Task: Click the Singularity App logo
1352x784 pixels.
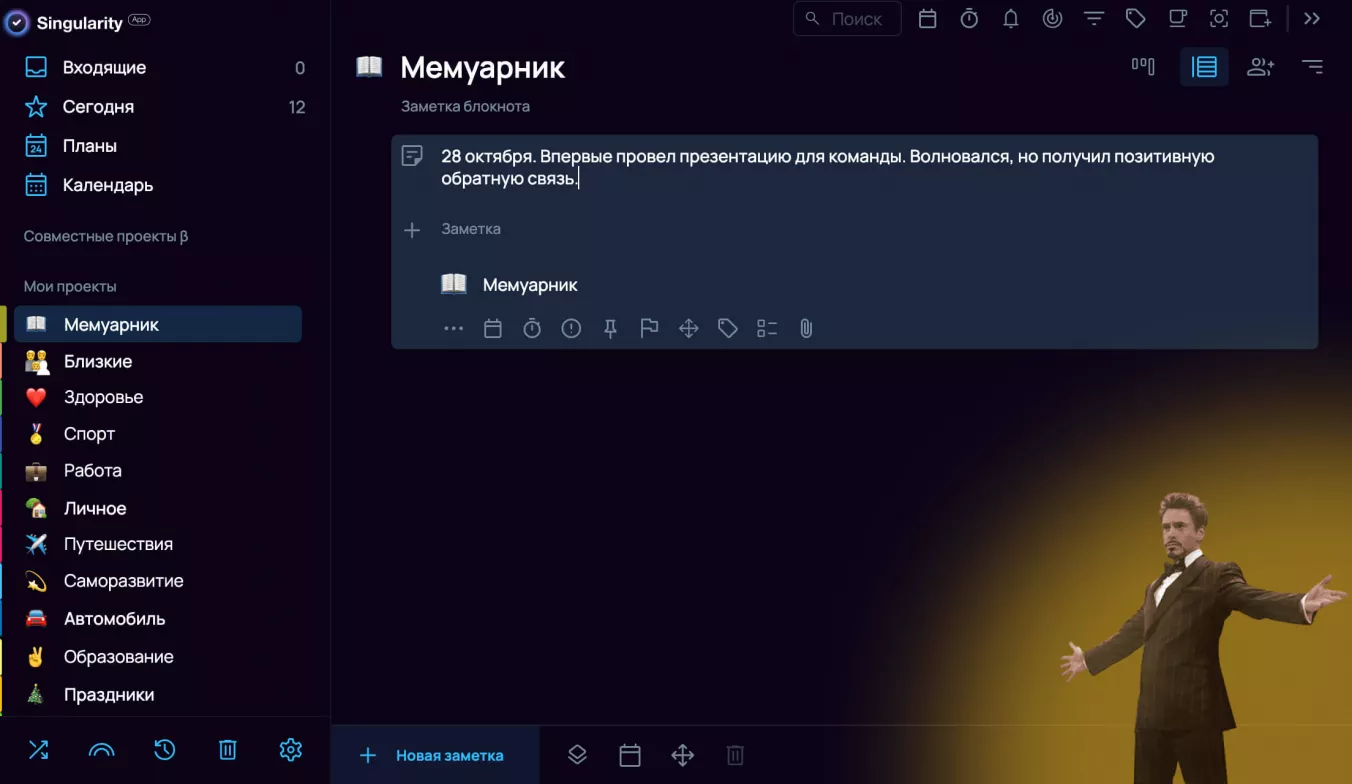Action: [x=78, y=22]
